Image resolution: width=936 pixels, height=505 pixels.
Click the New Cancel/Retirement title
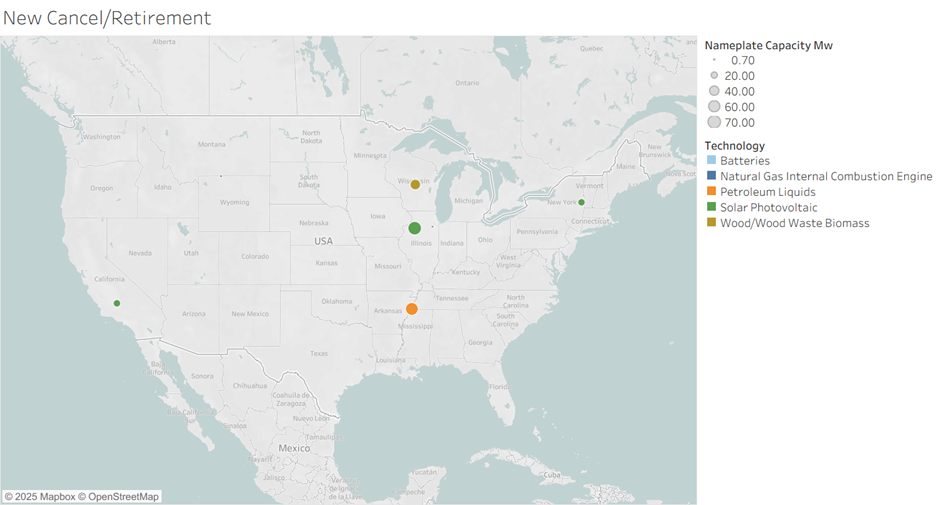[106, 18]
